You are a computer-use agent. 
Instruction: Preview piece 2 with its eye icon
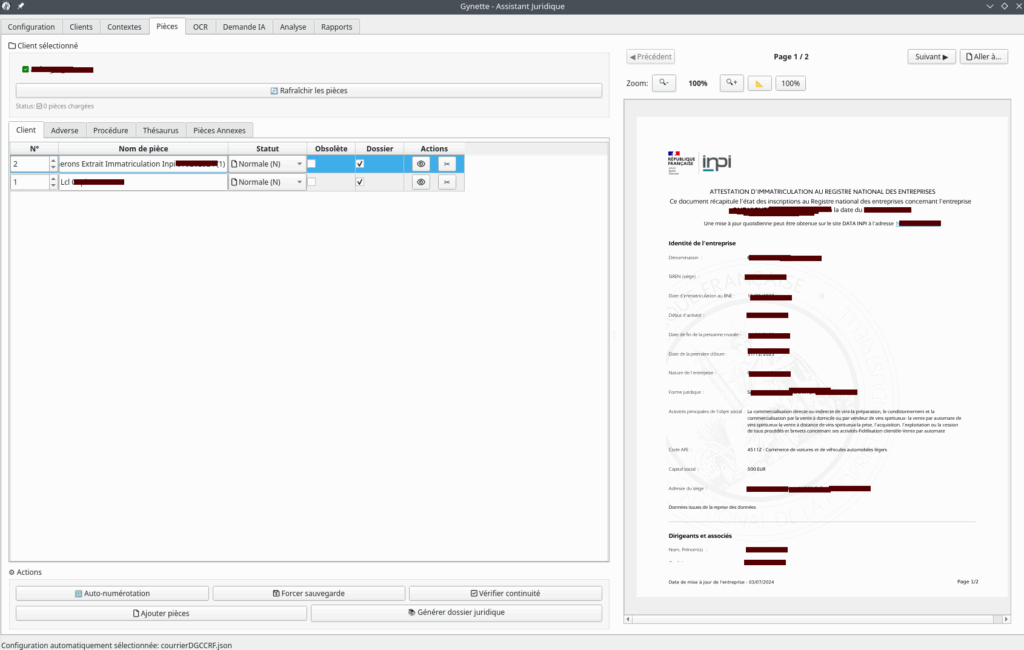(x=421, y=164)
